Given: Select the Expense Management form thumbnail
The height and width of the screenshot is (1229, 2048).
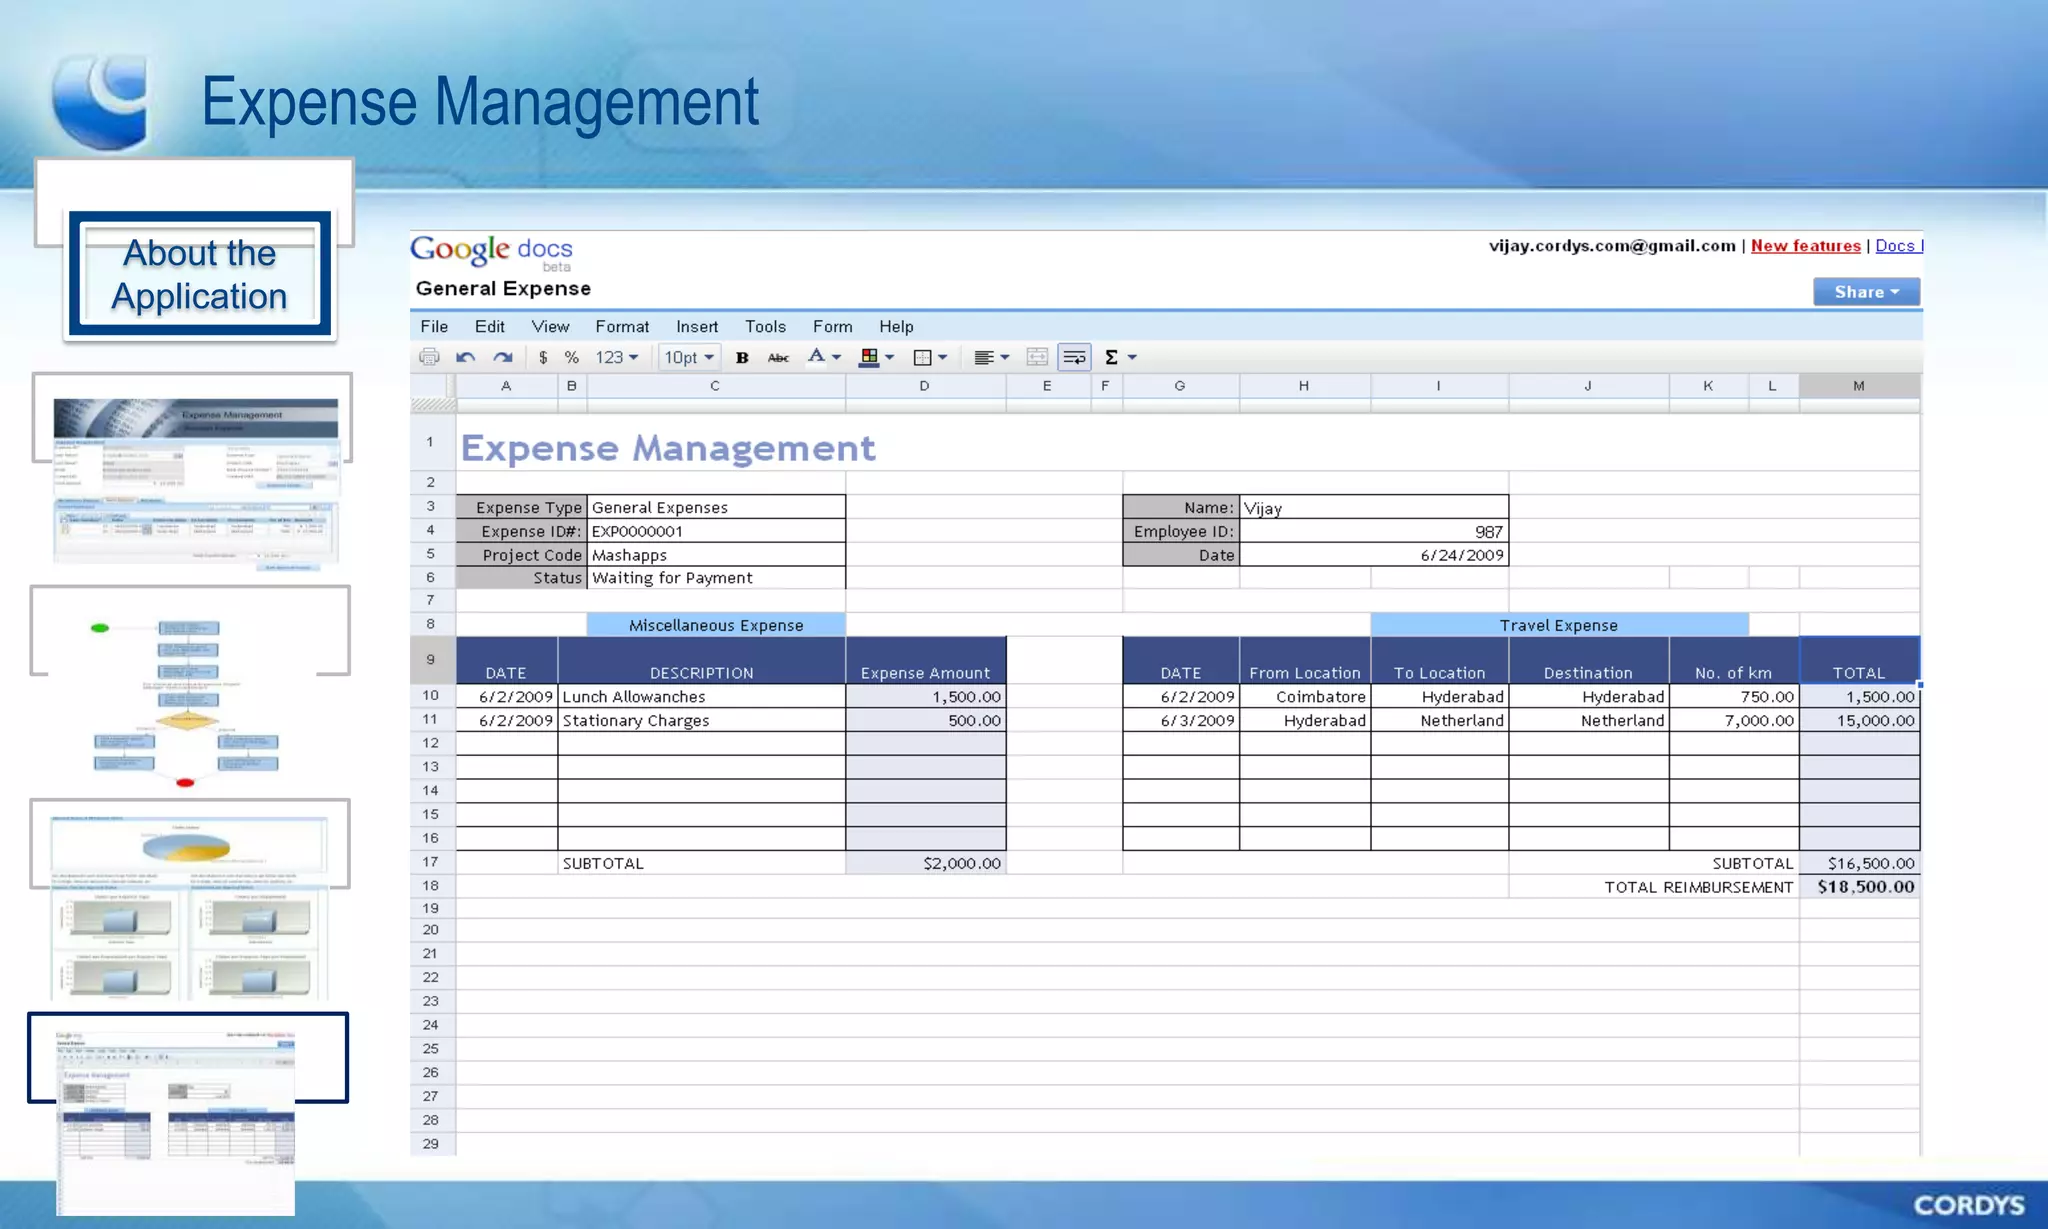Looking at the screenshot, I should pos(194,484).
